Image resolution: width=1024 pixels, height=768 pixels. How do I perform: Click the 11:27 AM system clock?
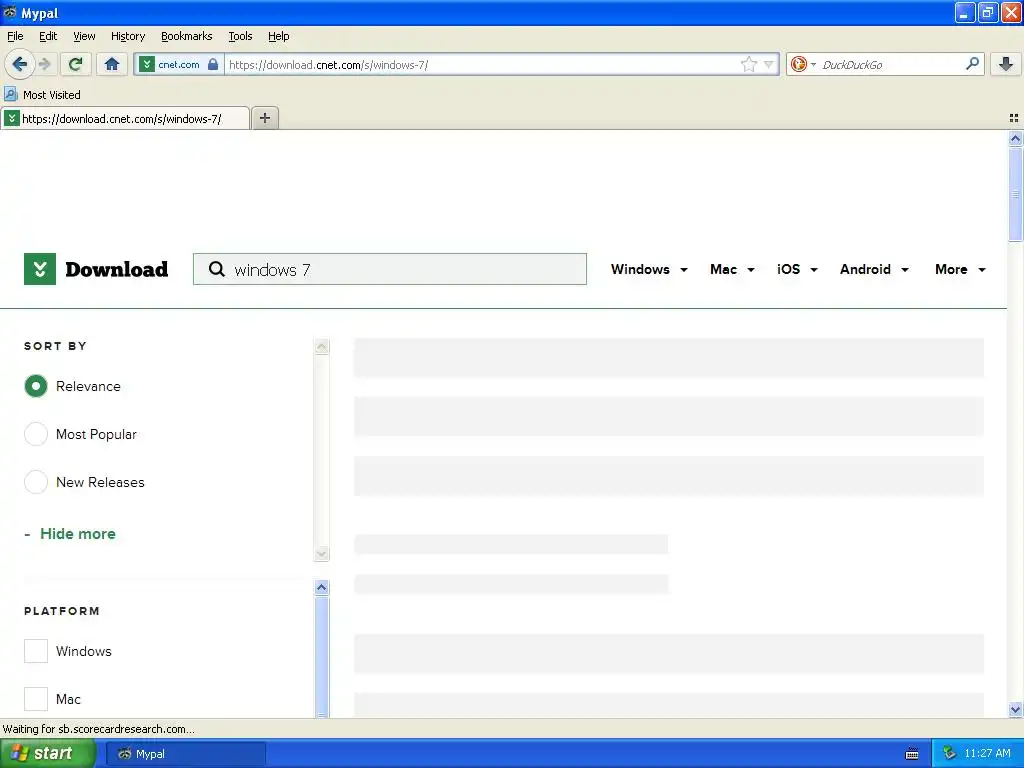[x=987, y=753]
